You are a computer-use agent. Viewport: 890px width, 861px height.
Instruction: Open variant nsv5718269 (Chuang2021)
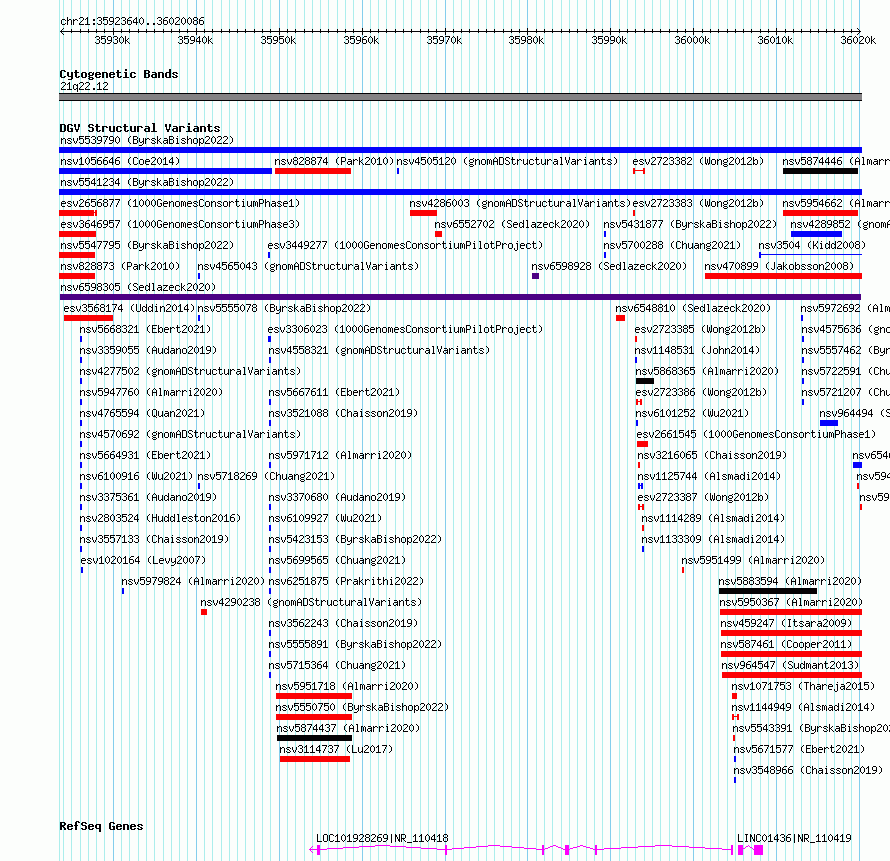266,476
